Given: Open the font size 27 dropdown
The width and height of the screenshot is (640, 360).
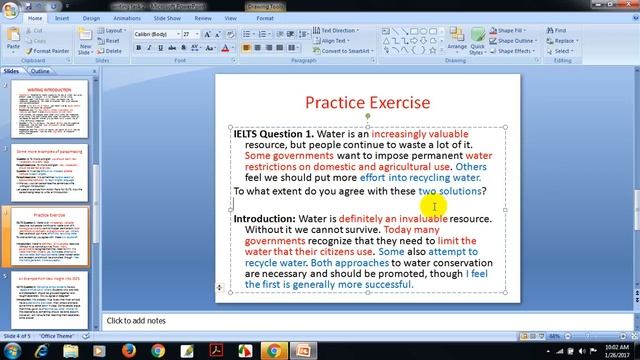Looking at the screenshot, I should tap(197, 34).
